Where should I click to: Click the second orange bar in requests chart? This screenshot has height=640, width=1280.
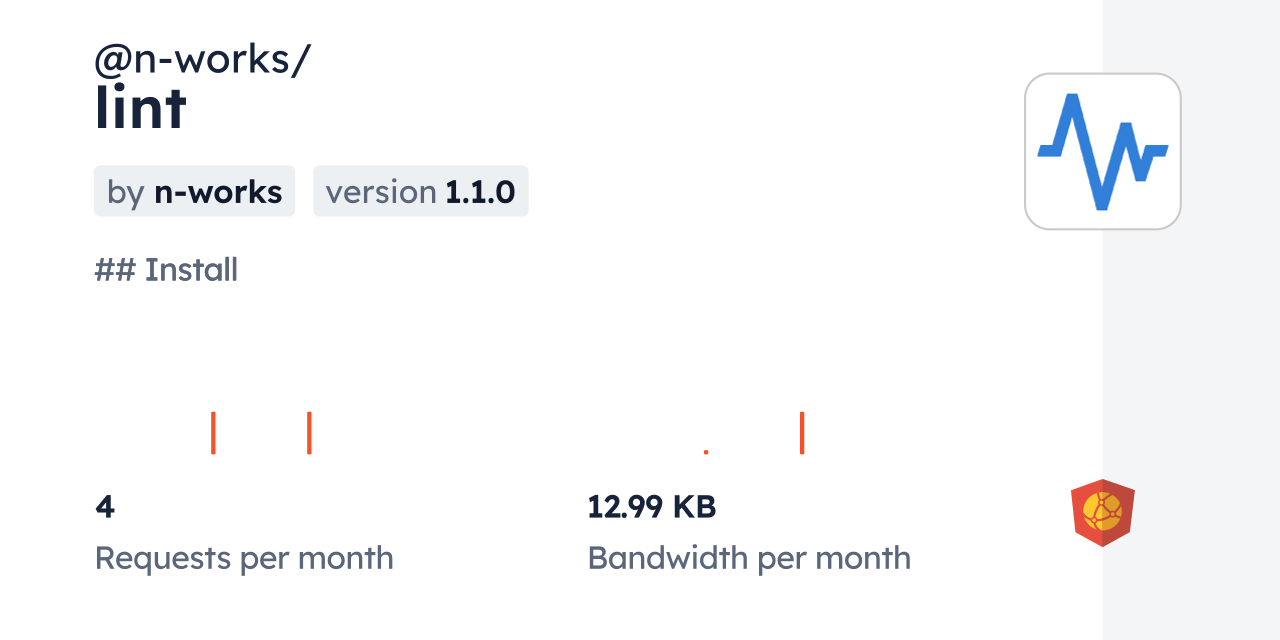point(309,433)
